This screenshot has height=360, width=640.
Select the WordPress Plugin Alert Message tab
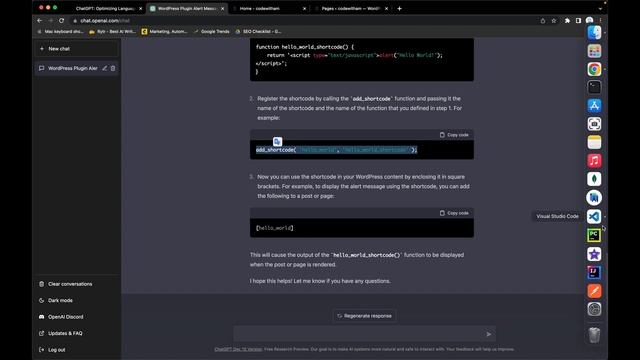click(187, 8)
